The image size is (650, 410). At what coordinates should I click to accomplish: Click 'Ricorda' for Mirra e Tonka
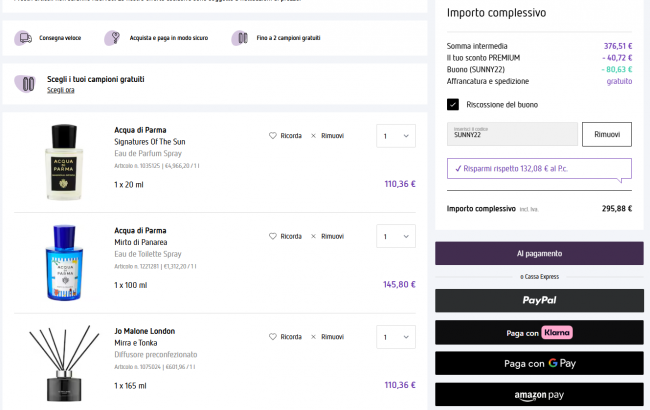click(x=291, y=337)
